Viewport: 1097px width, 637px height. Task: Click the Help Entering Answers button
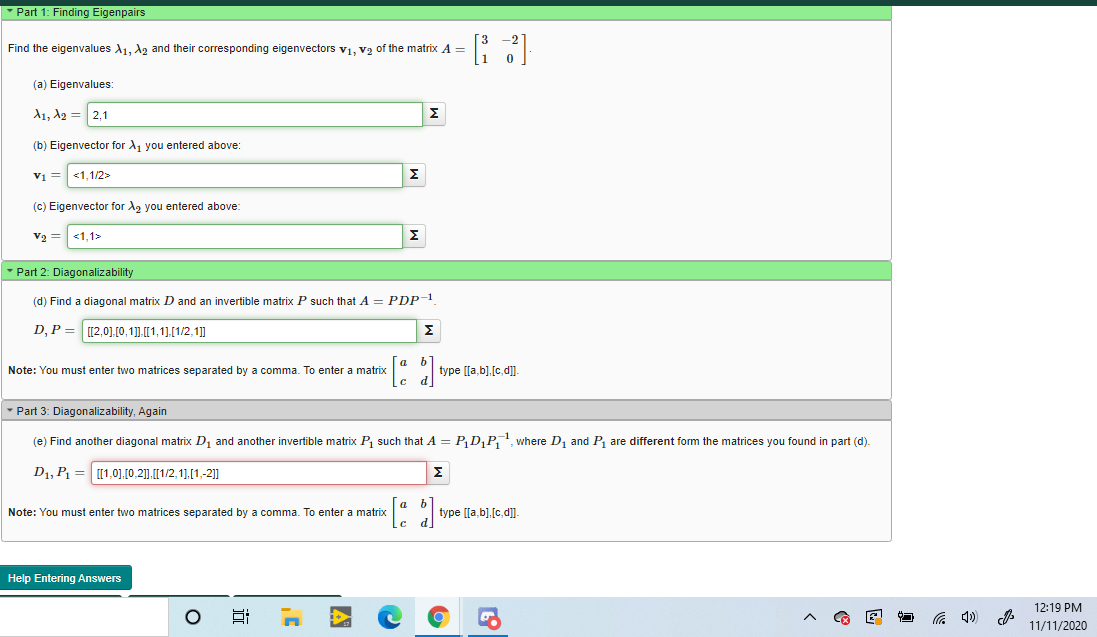click(65, 577)
